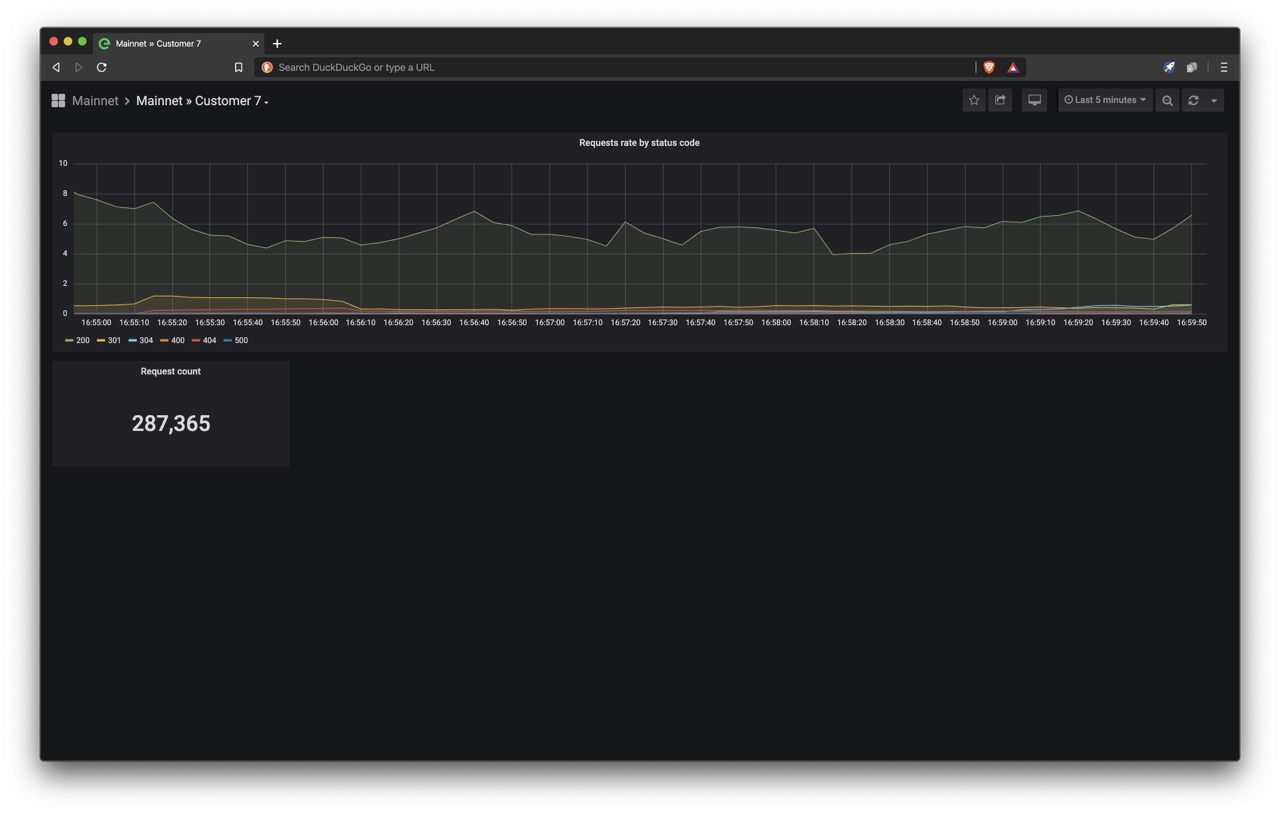The height and width of the screenshot is (814, 1280).
Task: Click the zoom out time range magnifier
Action: (1167, 100)
